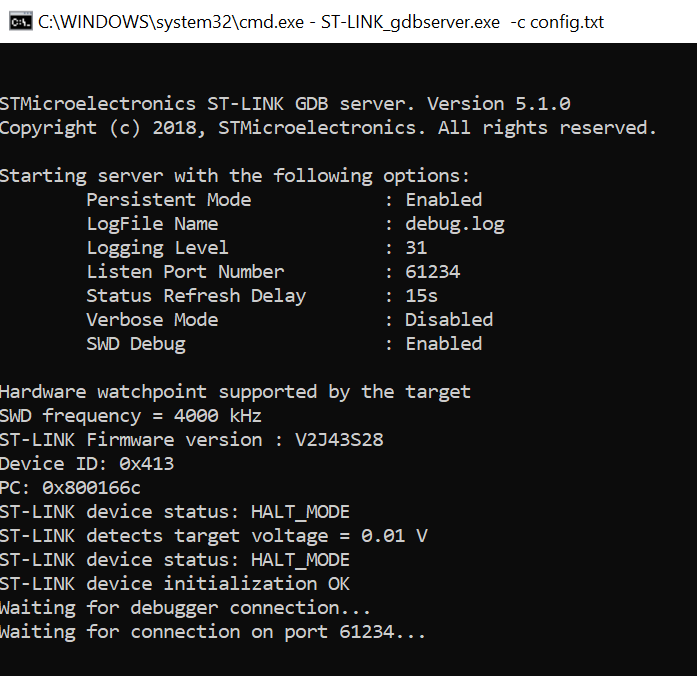This screenshot has width=697, height=676.
Task: Click the cmd.exe icon in title bar
Action: click(19, 22)
